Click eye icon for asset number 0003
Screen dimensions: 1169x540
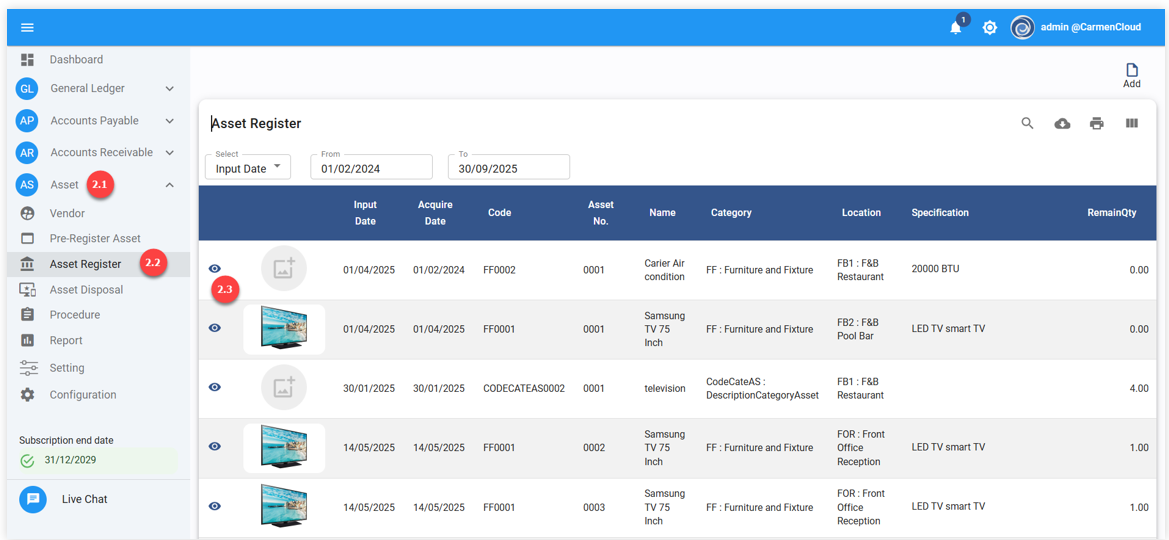215,507
